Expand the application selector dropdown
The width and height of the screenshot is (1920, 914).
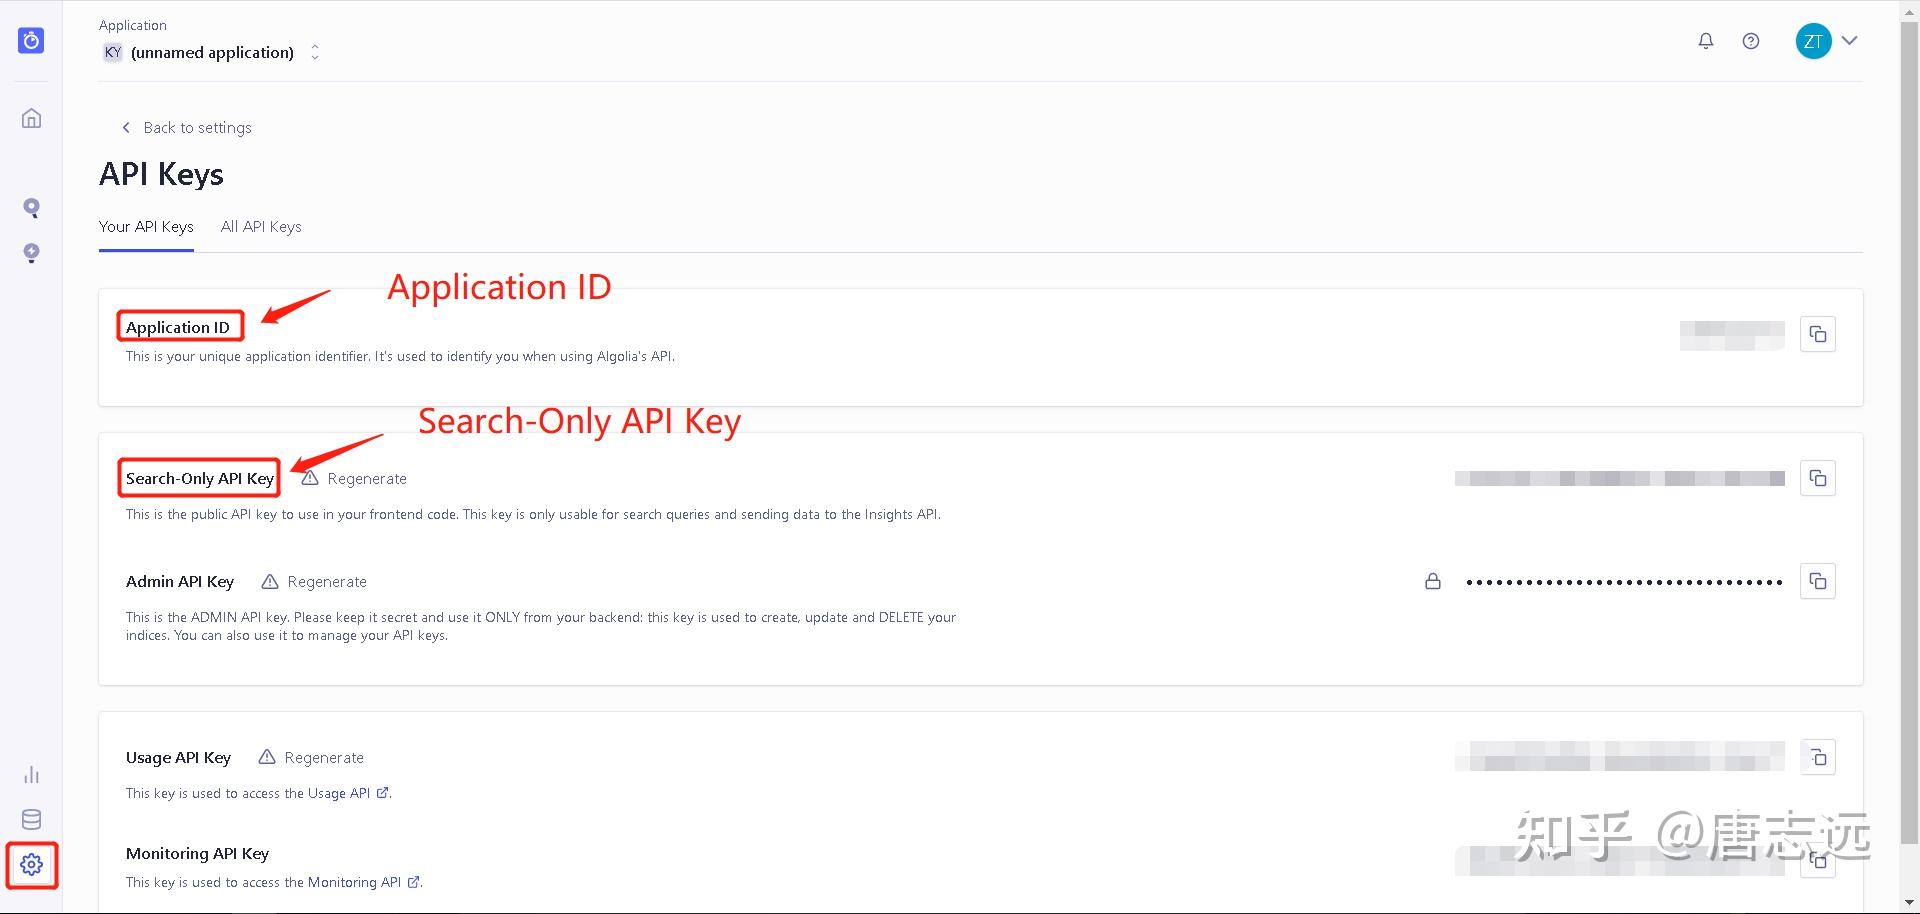pyautogui.click(x=315, y=52)
